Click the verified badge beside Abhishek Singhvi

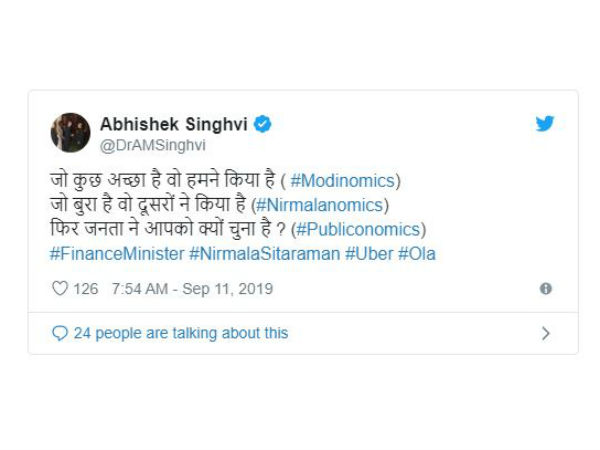click(x=265, y=124)
